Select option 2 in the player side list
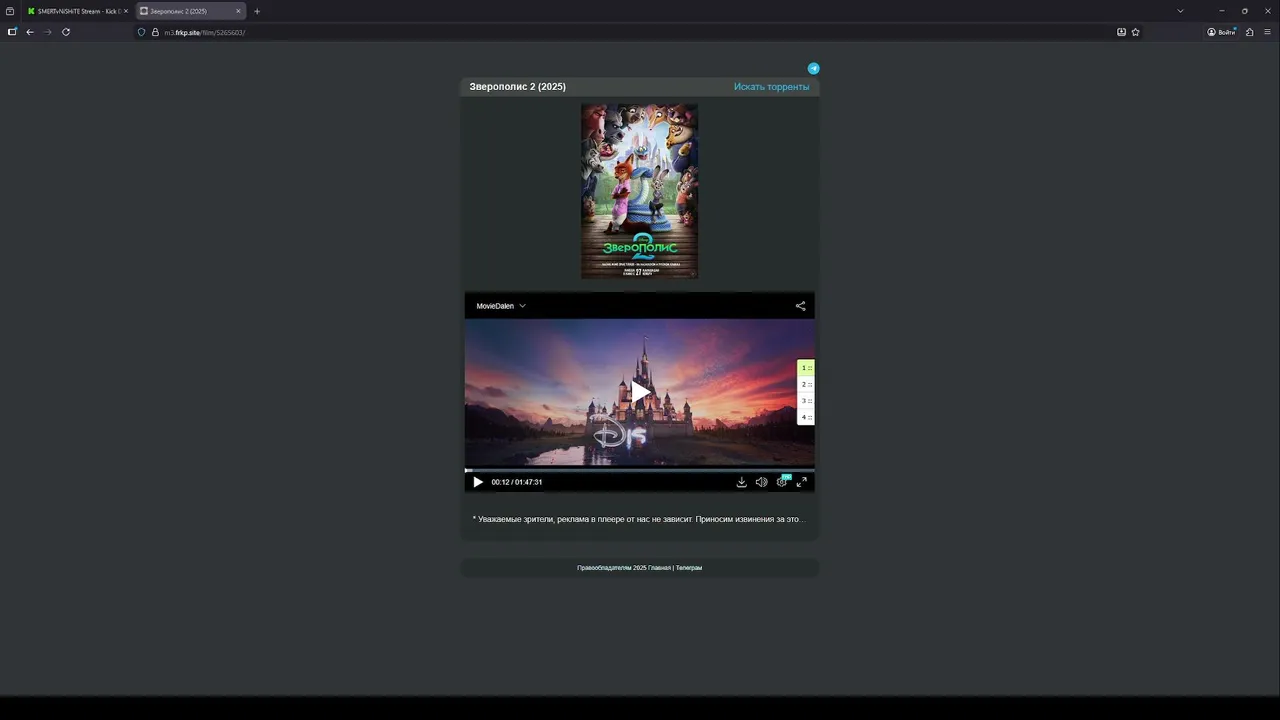 click(x=806, y=384)
